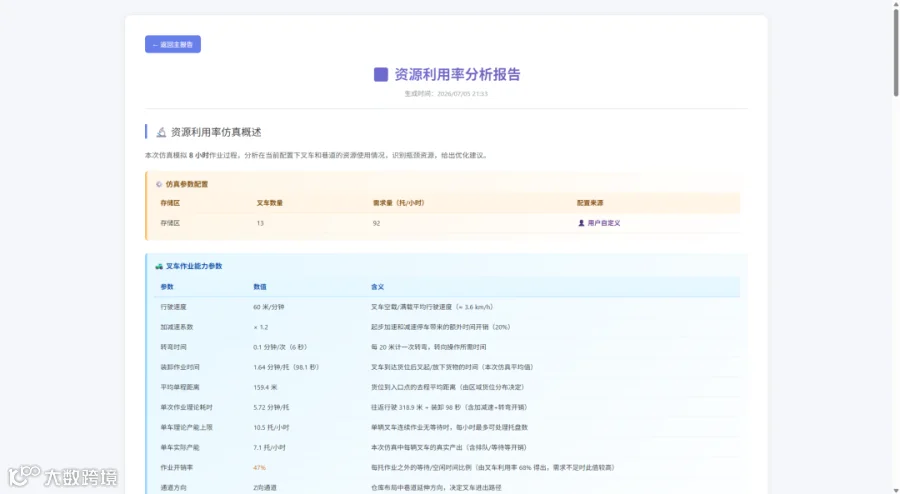Click the 平均单程距离 row label
The image size is (900, 494).
(180, 387)
